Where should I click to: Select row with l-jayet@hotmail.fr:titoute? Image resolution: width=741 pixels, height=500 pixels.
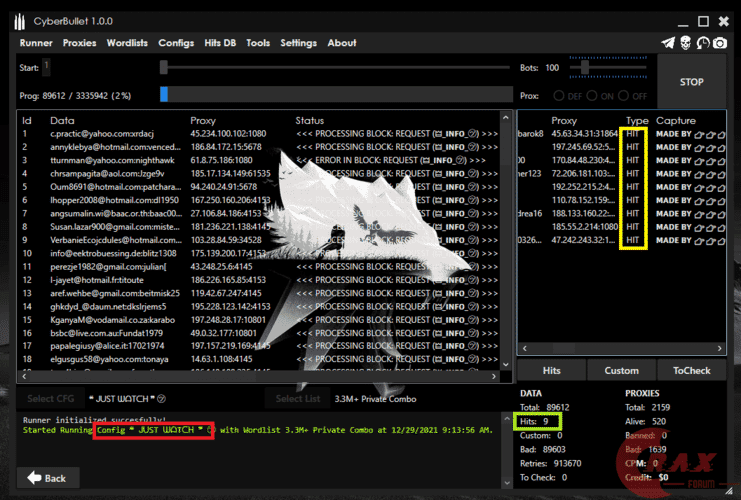point(259,280)
